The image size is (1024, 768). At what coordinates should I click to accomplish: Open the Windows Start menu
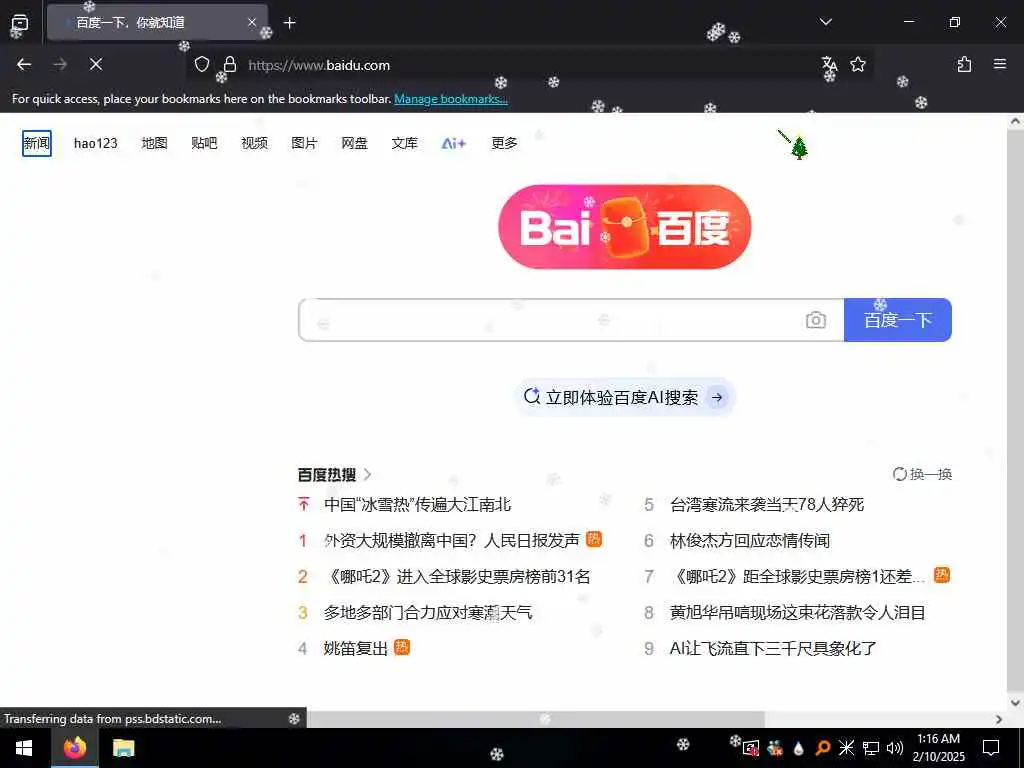[x=24, y=748]
